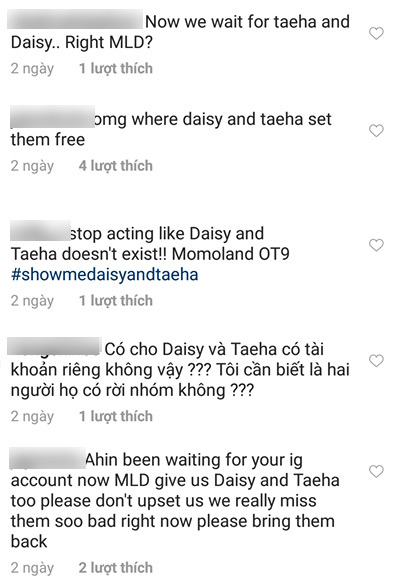Image resolution: width=411 pixels, height=583 pixels.
Task: Open blurred username before "Now we wait"
Action: 75,20
